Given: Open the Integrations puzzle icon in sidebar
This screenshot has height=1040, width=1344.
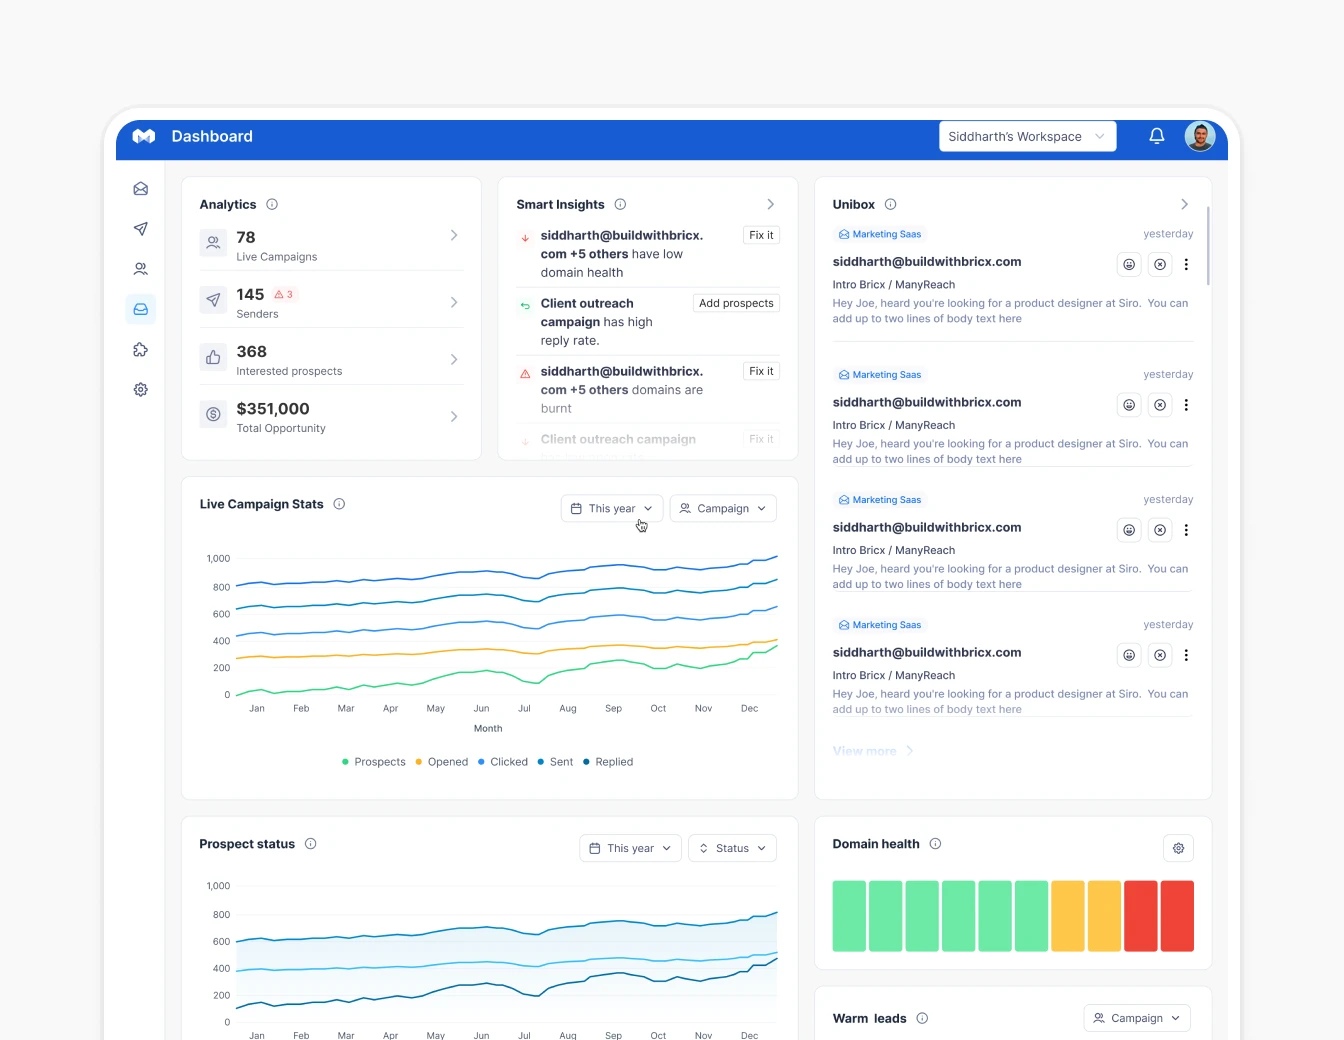Looking at the screenshot, I should pos(140,349).
